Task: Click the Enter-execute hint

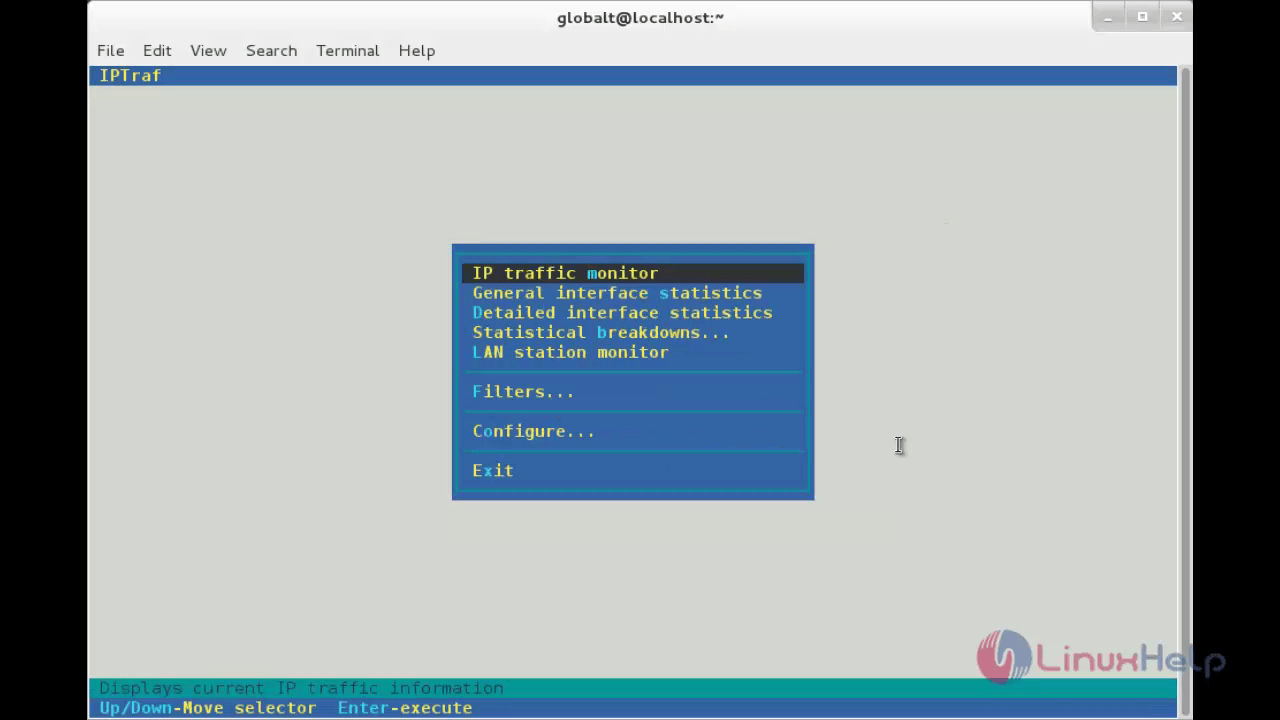Action: pyautogui.click(x=405, y=708)
